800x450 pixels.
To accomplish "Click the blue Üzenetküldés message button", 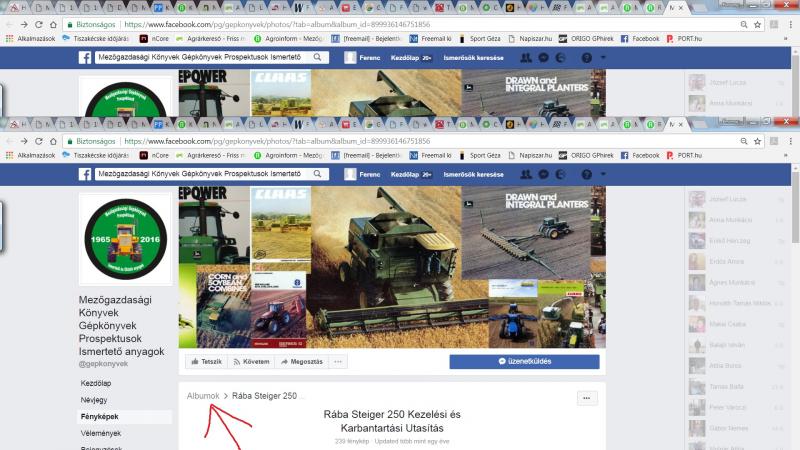I will [524, 361].
